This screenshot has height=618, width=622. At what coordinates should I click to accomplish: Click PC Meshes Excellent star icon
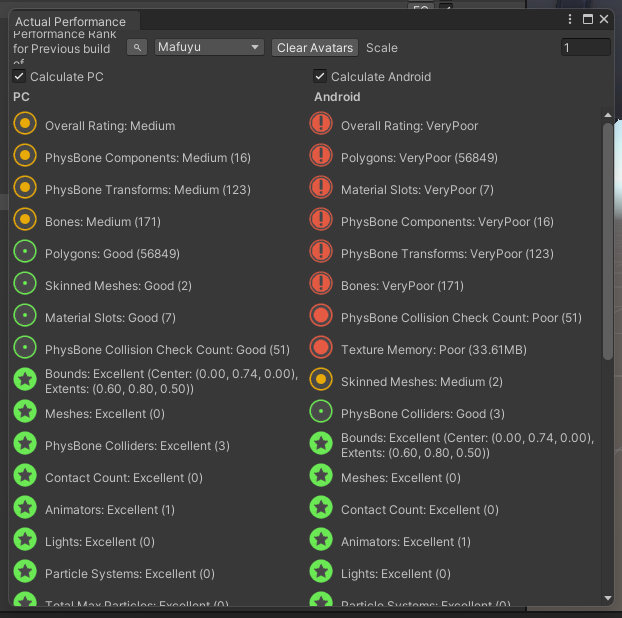[x=25, y=411]
